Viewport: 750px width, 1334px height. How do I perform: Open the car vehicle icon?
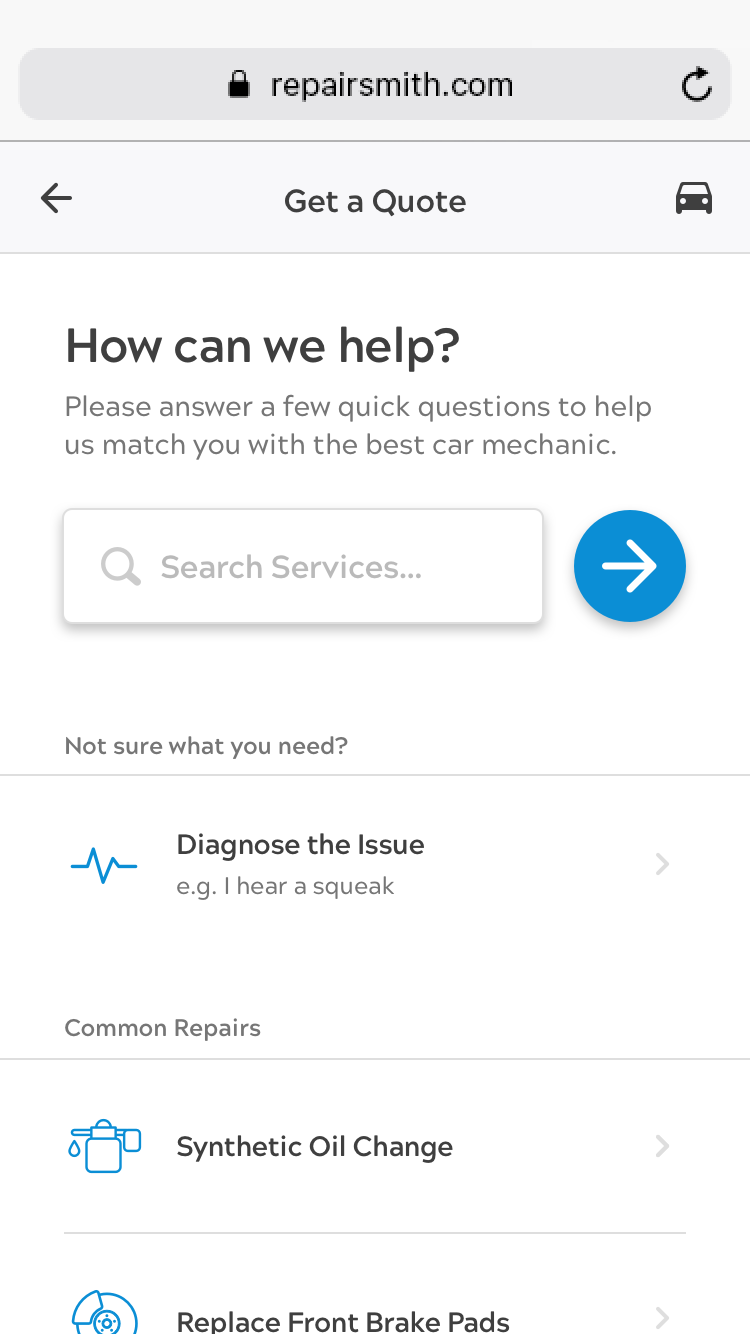694,199
